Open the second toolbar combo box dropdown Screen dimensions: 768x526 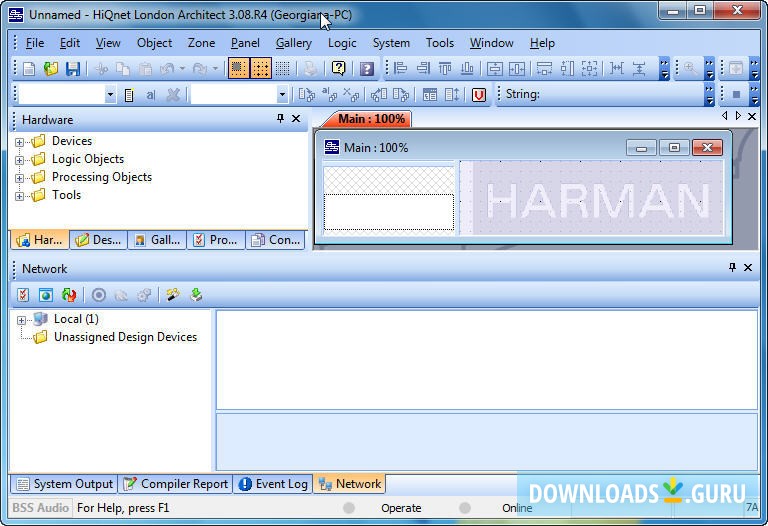pos(282,95)
